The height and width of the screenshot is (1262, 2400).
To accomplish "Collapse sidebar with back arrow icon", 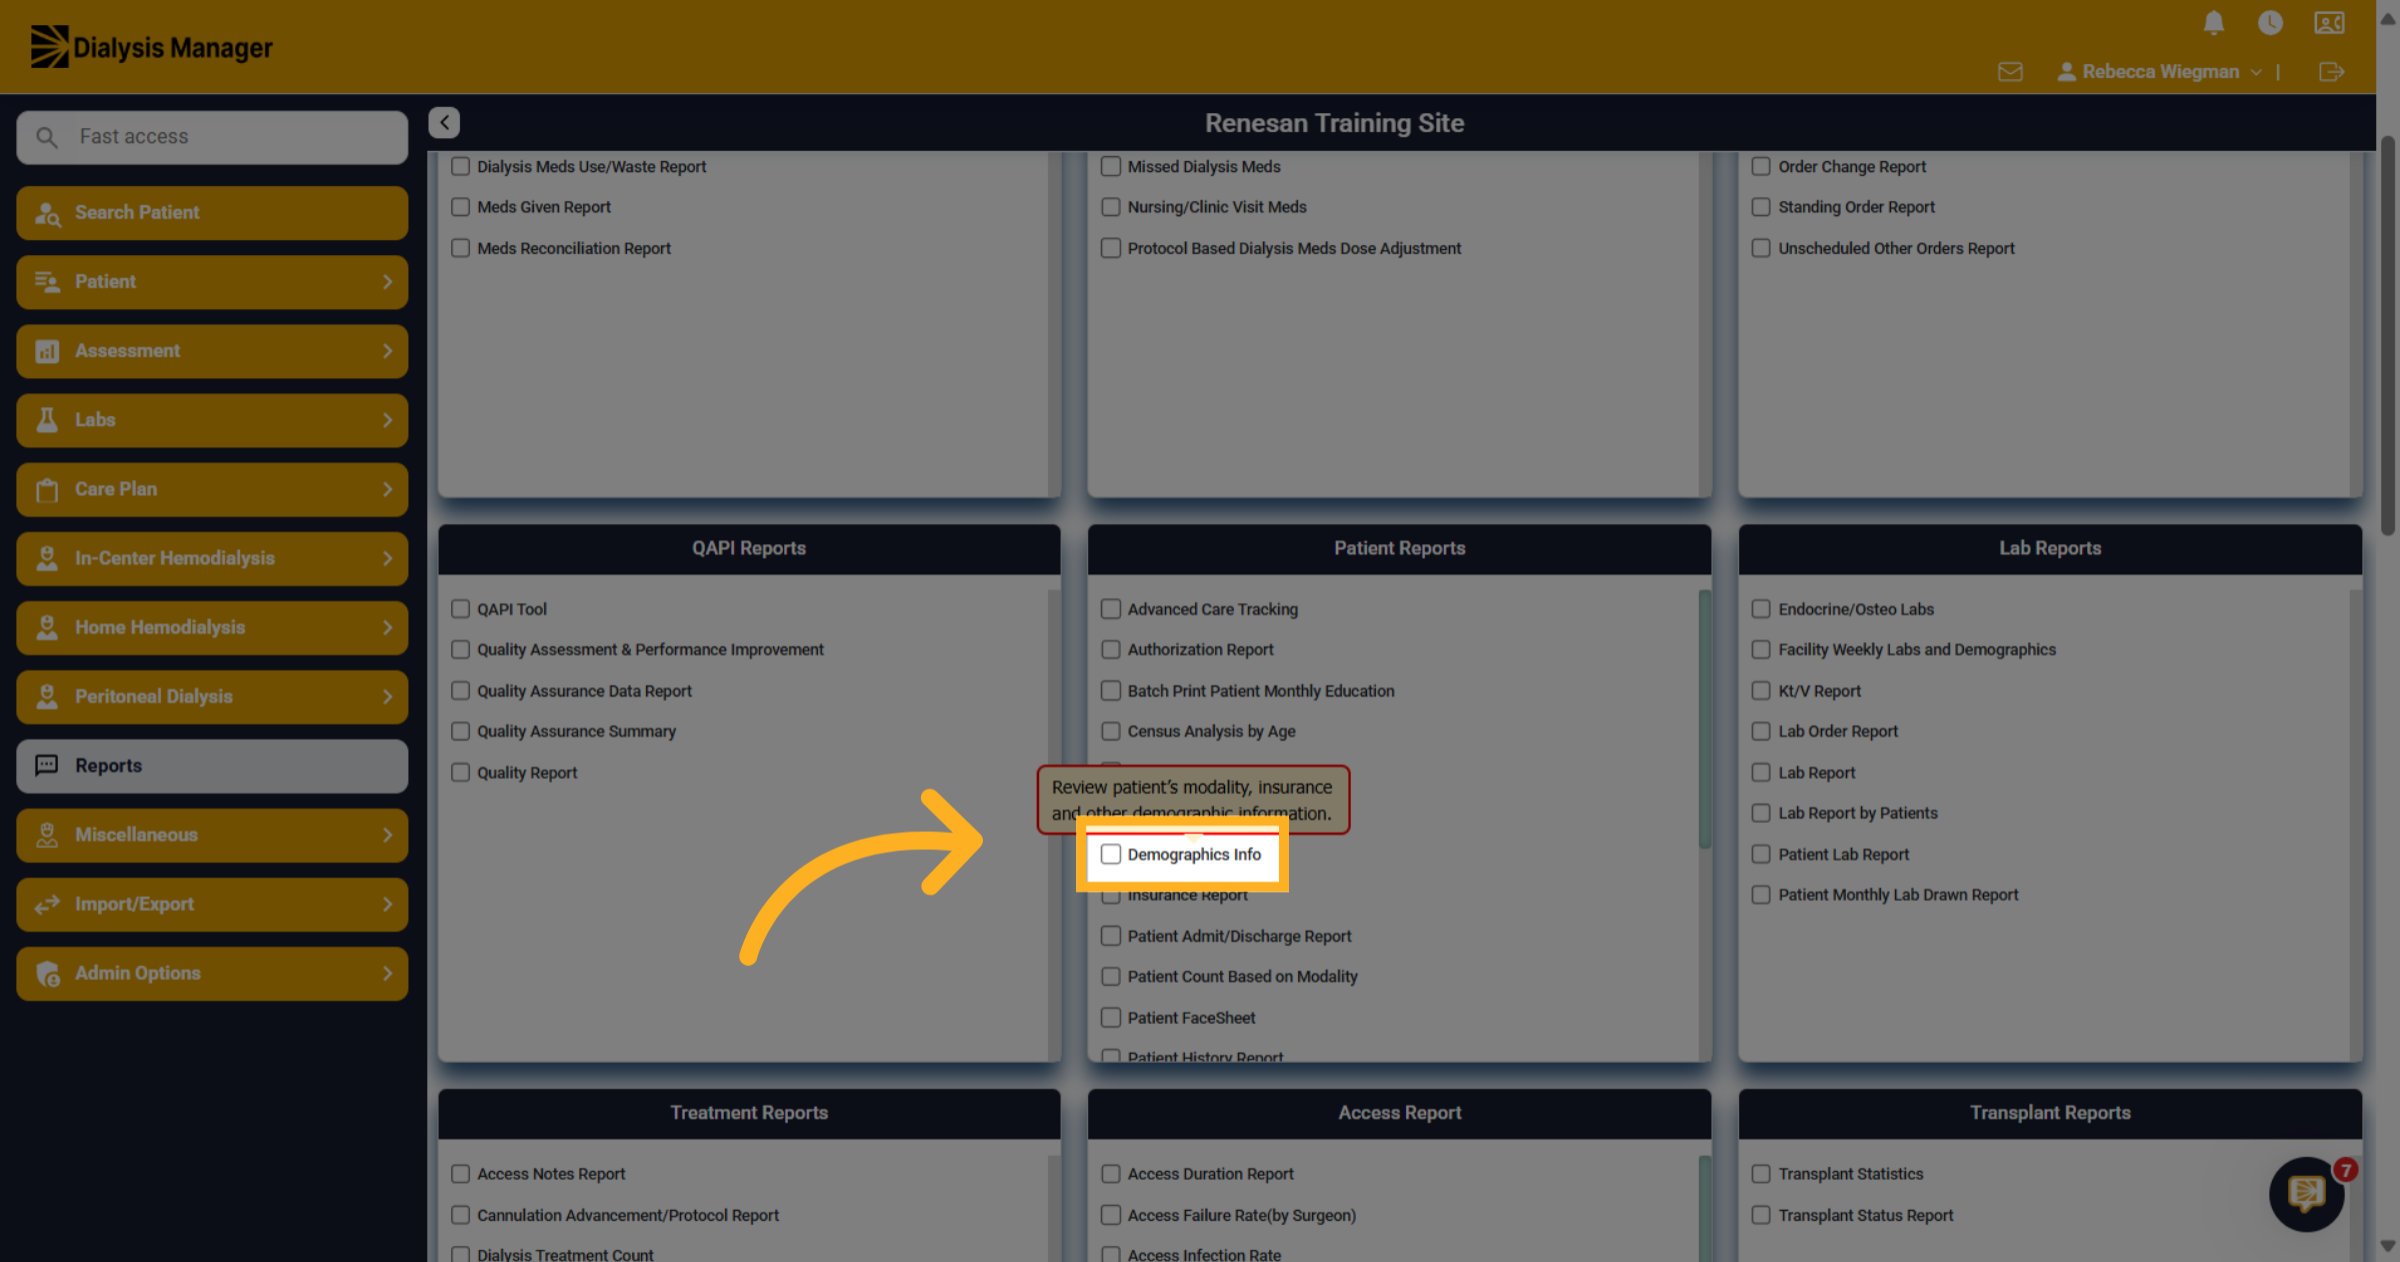I will [444, 122].
